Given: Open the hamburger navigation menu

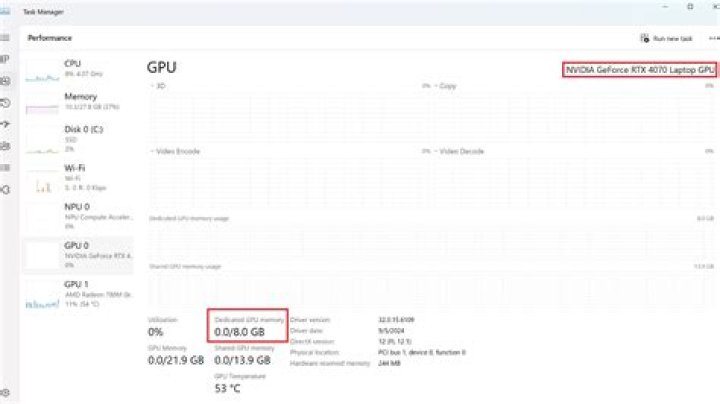Looking at the screenshot, I should (x=6, y=37).
